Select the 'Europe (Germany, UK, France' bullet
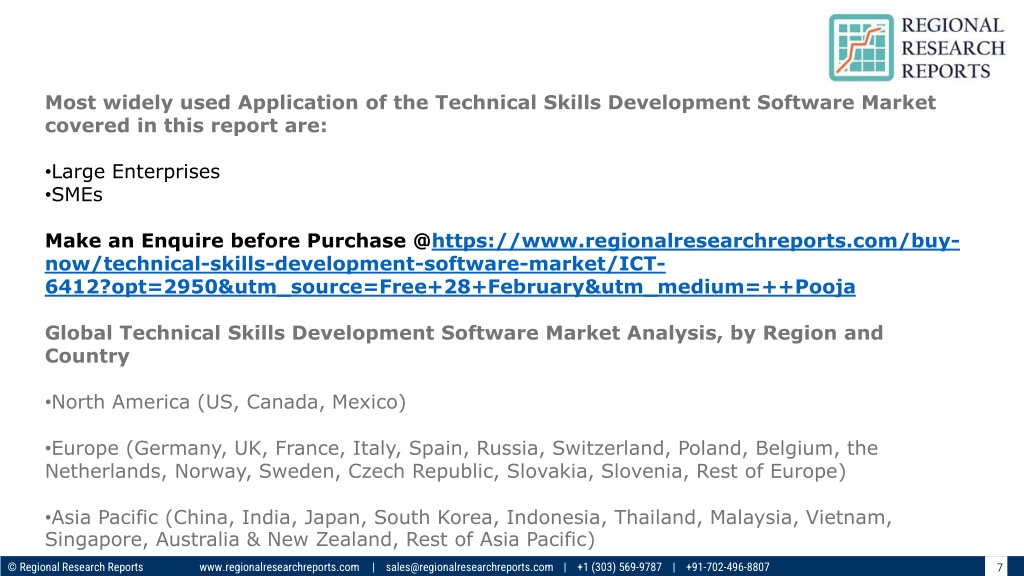The height and width of the screenshot is (576, 1024). [x=462, y=459]
